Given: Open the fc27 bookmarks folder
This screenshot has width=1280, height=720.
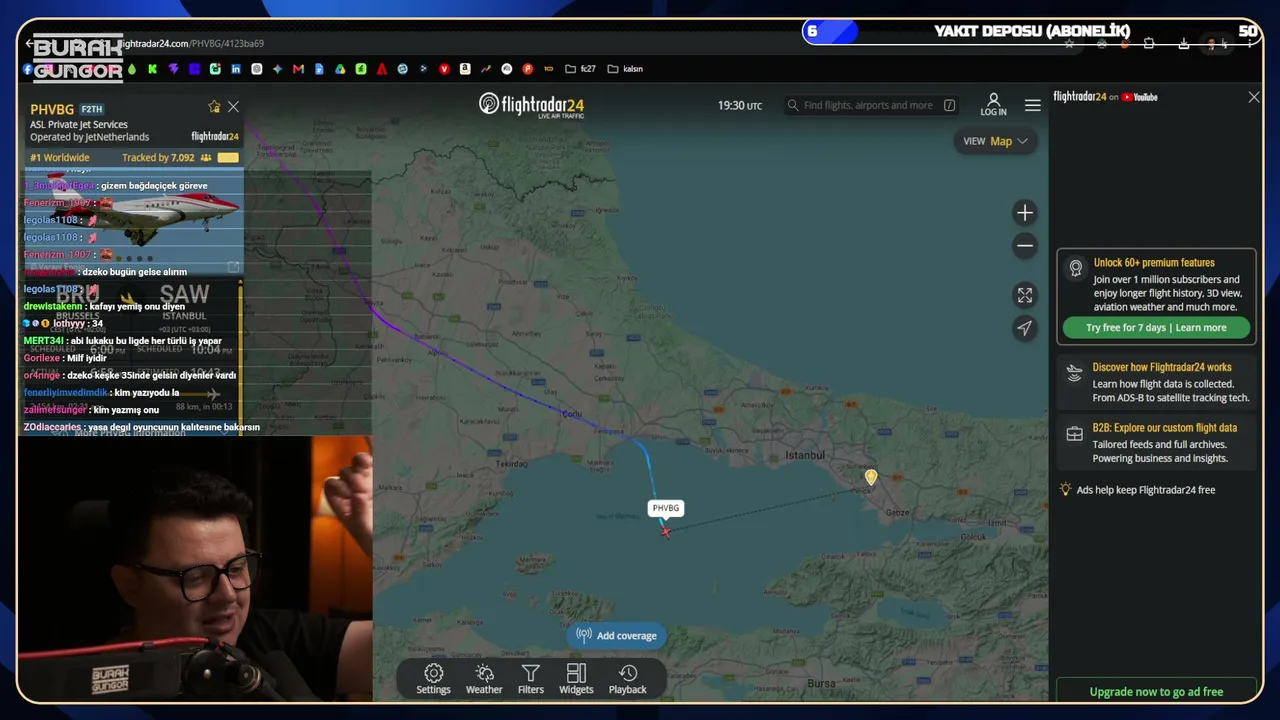Looking at the screenshot, I should pos(580,69).
